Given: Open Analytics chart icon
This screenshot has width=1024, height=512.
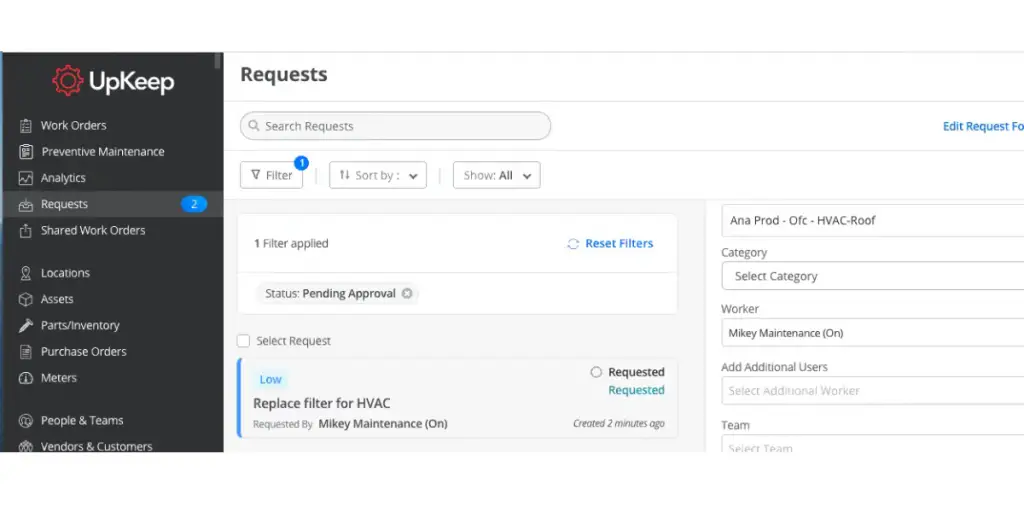Looking at the screenshot, I should 25,178.
